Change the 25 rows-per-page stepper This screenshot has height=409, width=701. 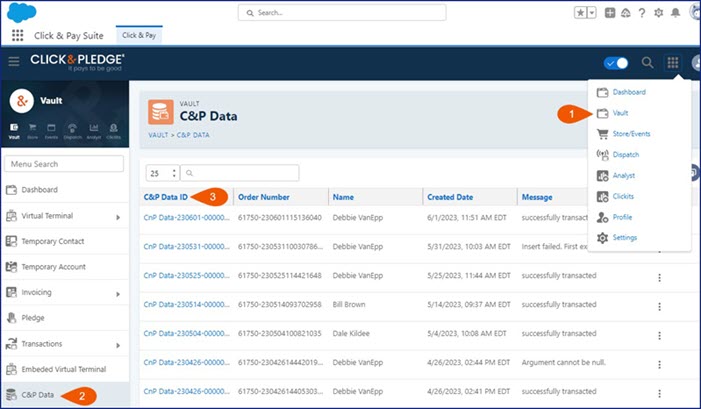pos(163,173)
